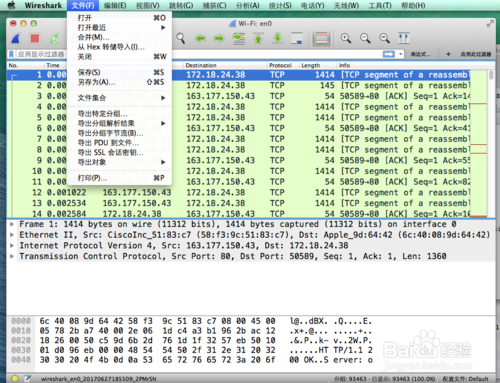Open the 统计(S) menu
This screenshot has height=383, width=500.
(x=280, y=6)
